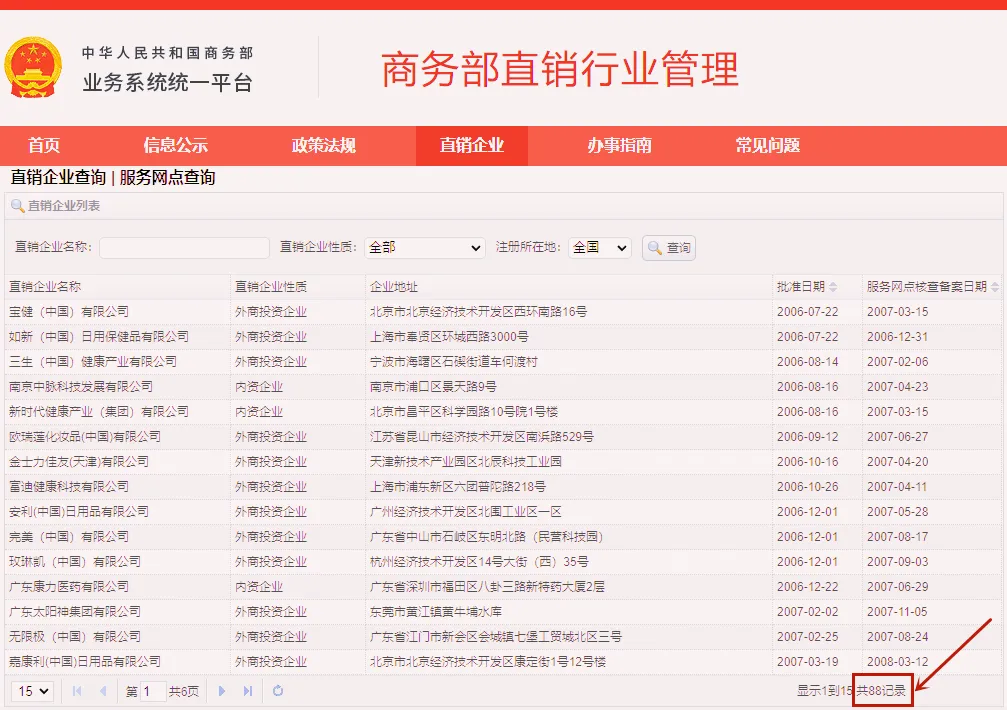Screen dimensions: 1007x710
Task: Select row 无限极（中国）有限公司
Action: click(x=504, y=637)
